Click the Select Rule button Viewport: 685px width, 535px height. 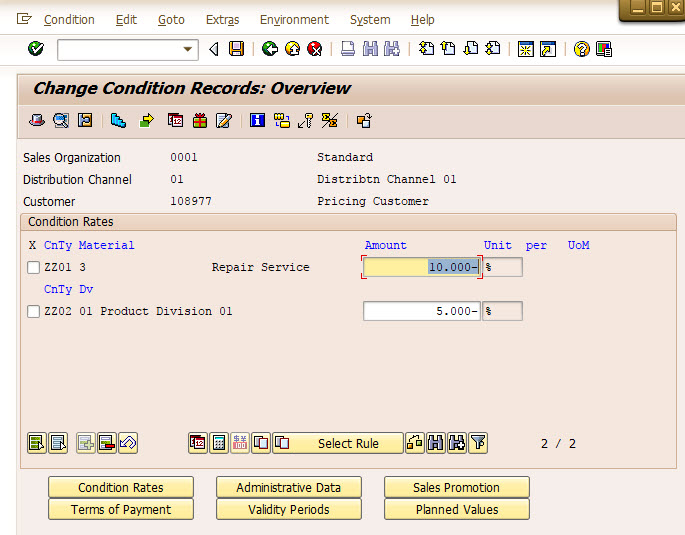coord(348,443)
